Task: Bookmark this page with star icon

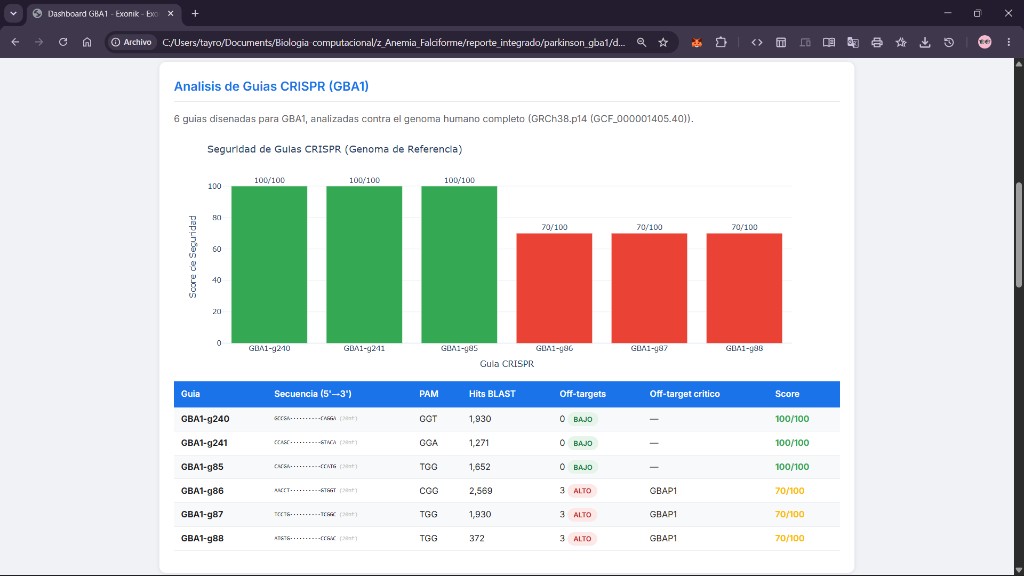Action: (x=664, y=42)
